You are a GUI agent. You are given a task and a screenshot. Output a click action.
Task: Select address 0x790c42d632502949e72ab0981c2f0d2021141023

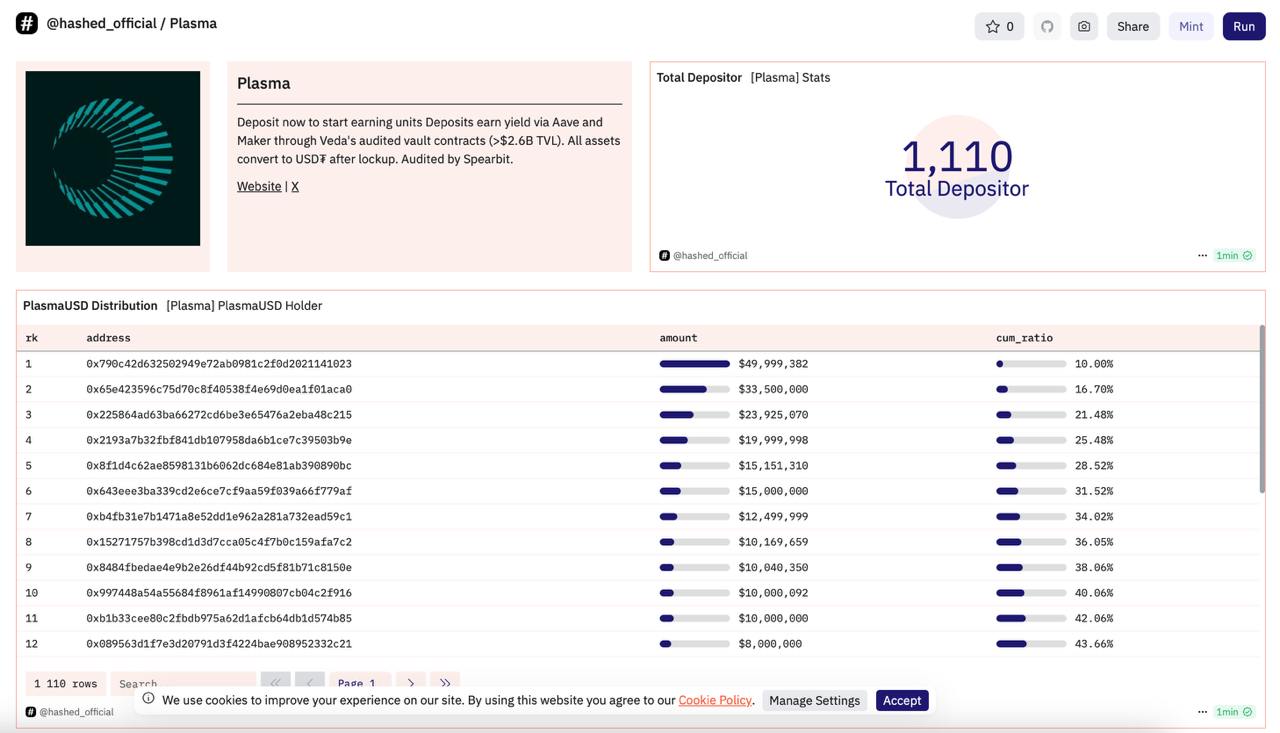click(219, 364)
